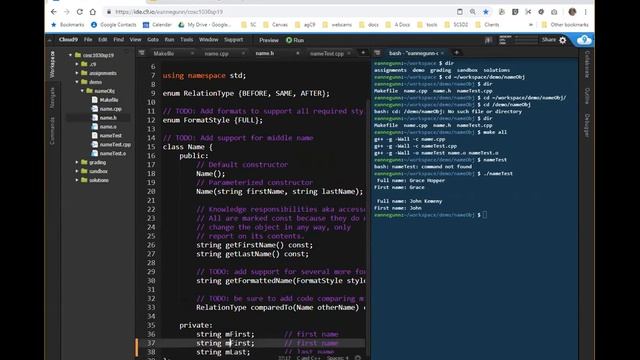Expand the sandbox folder

tap(77, 171)
